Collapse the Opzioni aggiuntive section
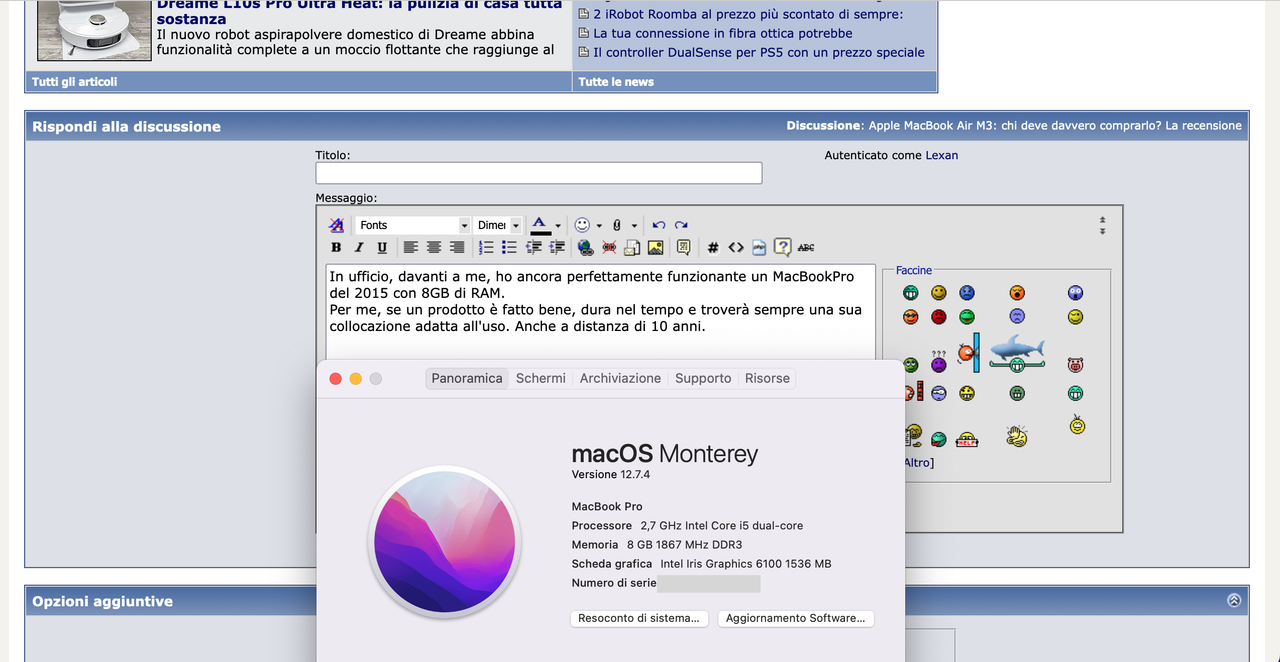The image size is (1280, 662). coord(1234,601)
